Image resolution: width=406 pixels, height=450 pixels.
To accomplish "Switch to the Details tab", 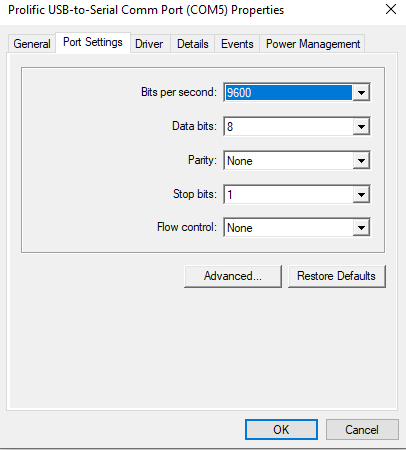I will (x=193, y=44).
